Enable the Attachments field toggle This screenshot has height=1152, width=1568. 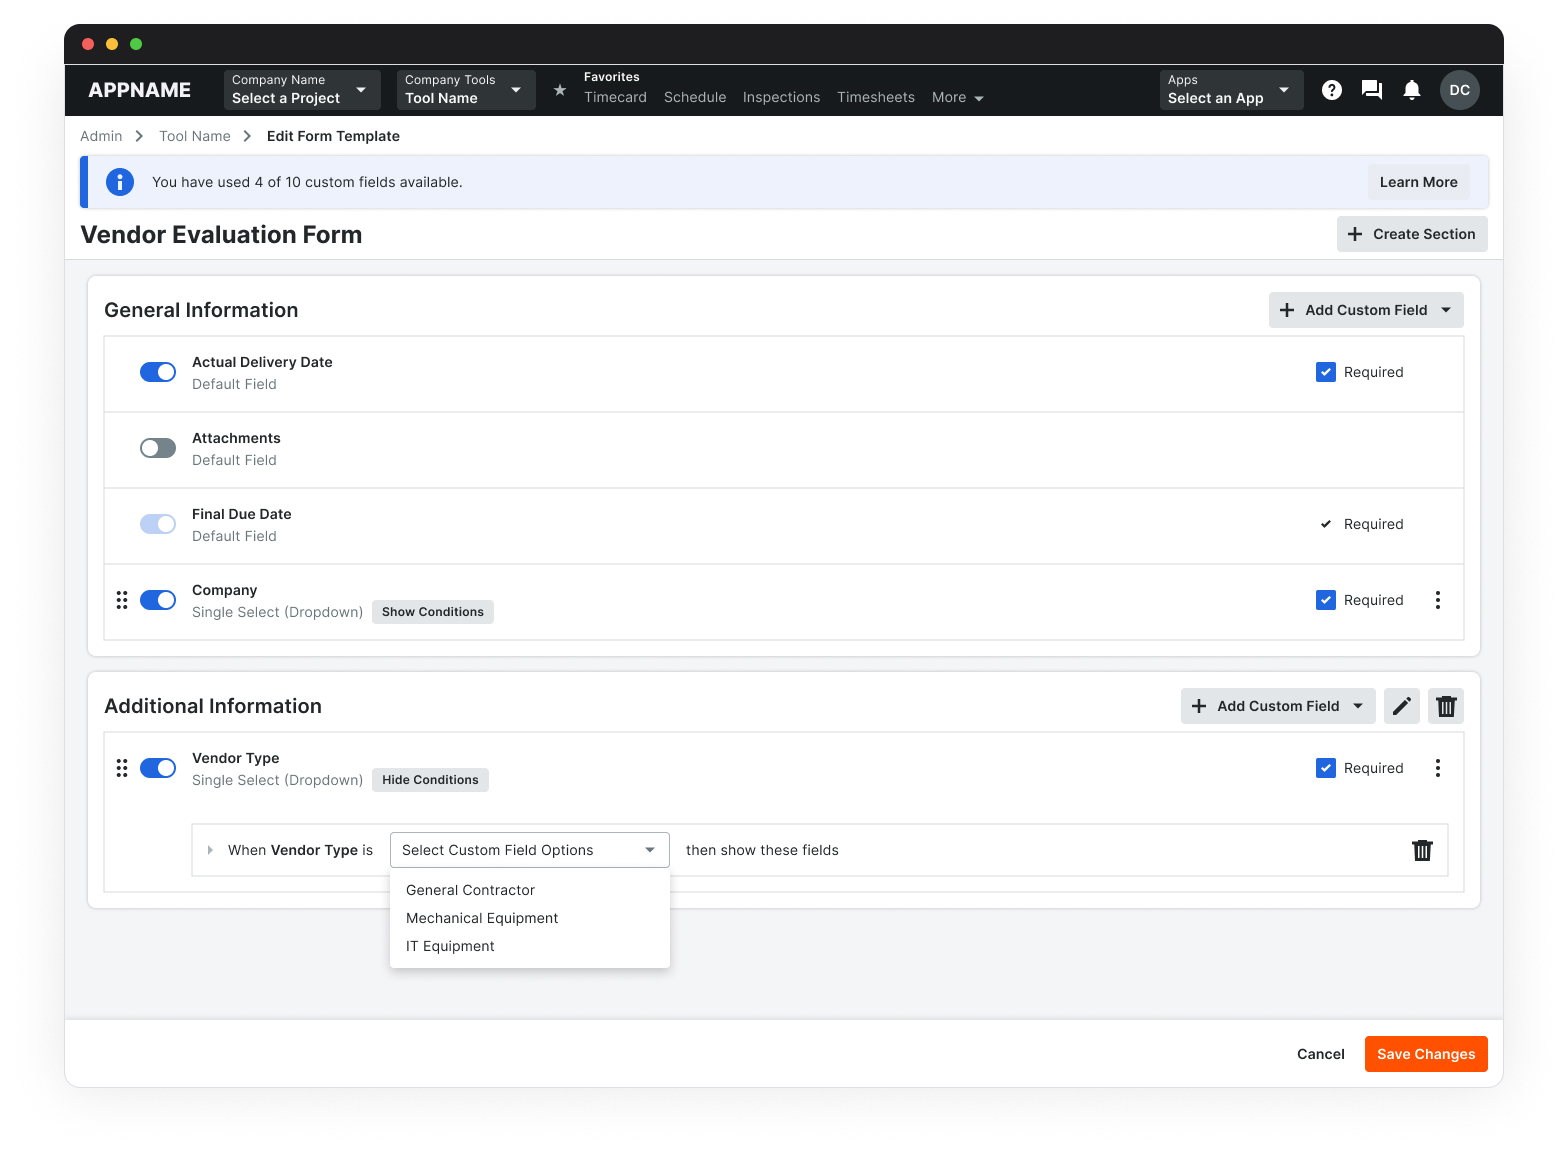click(158, 448)
